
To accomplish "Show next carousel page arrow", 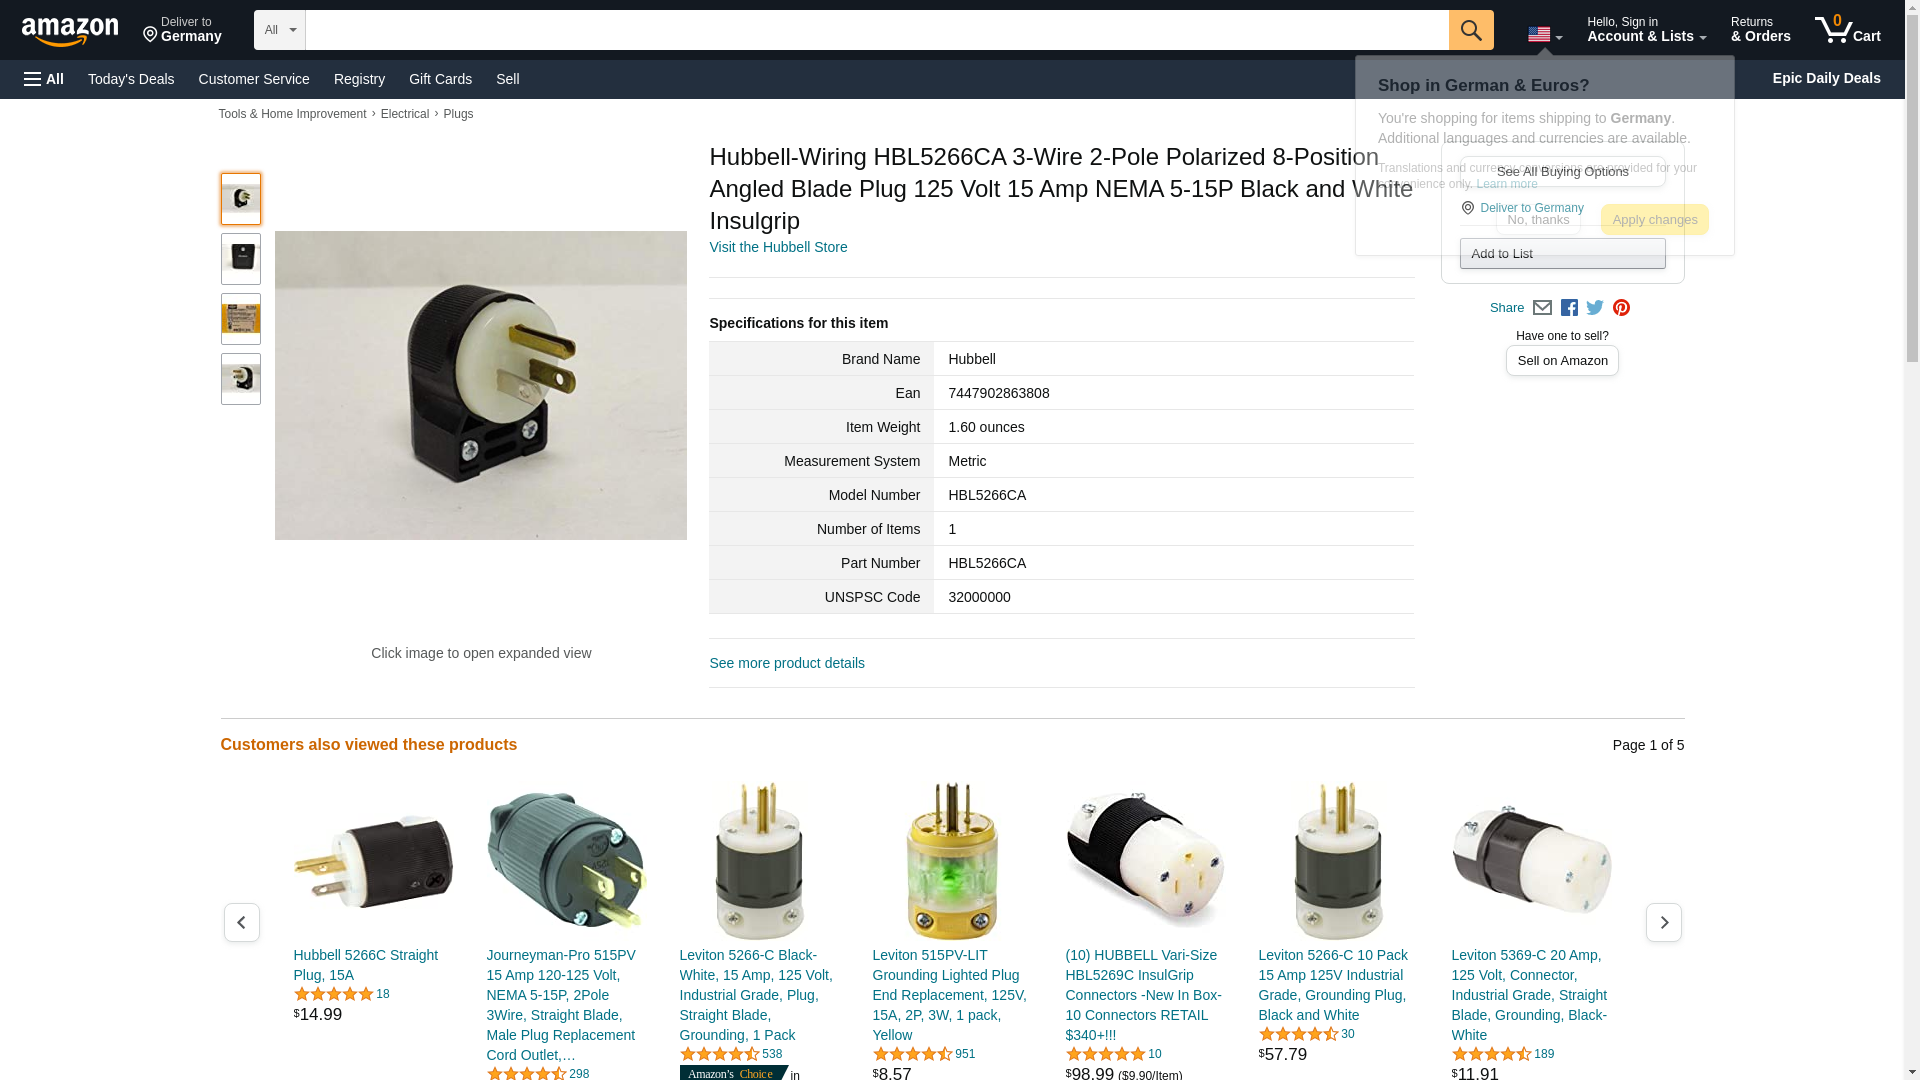I will click(1664, 922).
